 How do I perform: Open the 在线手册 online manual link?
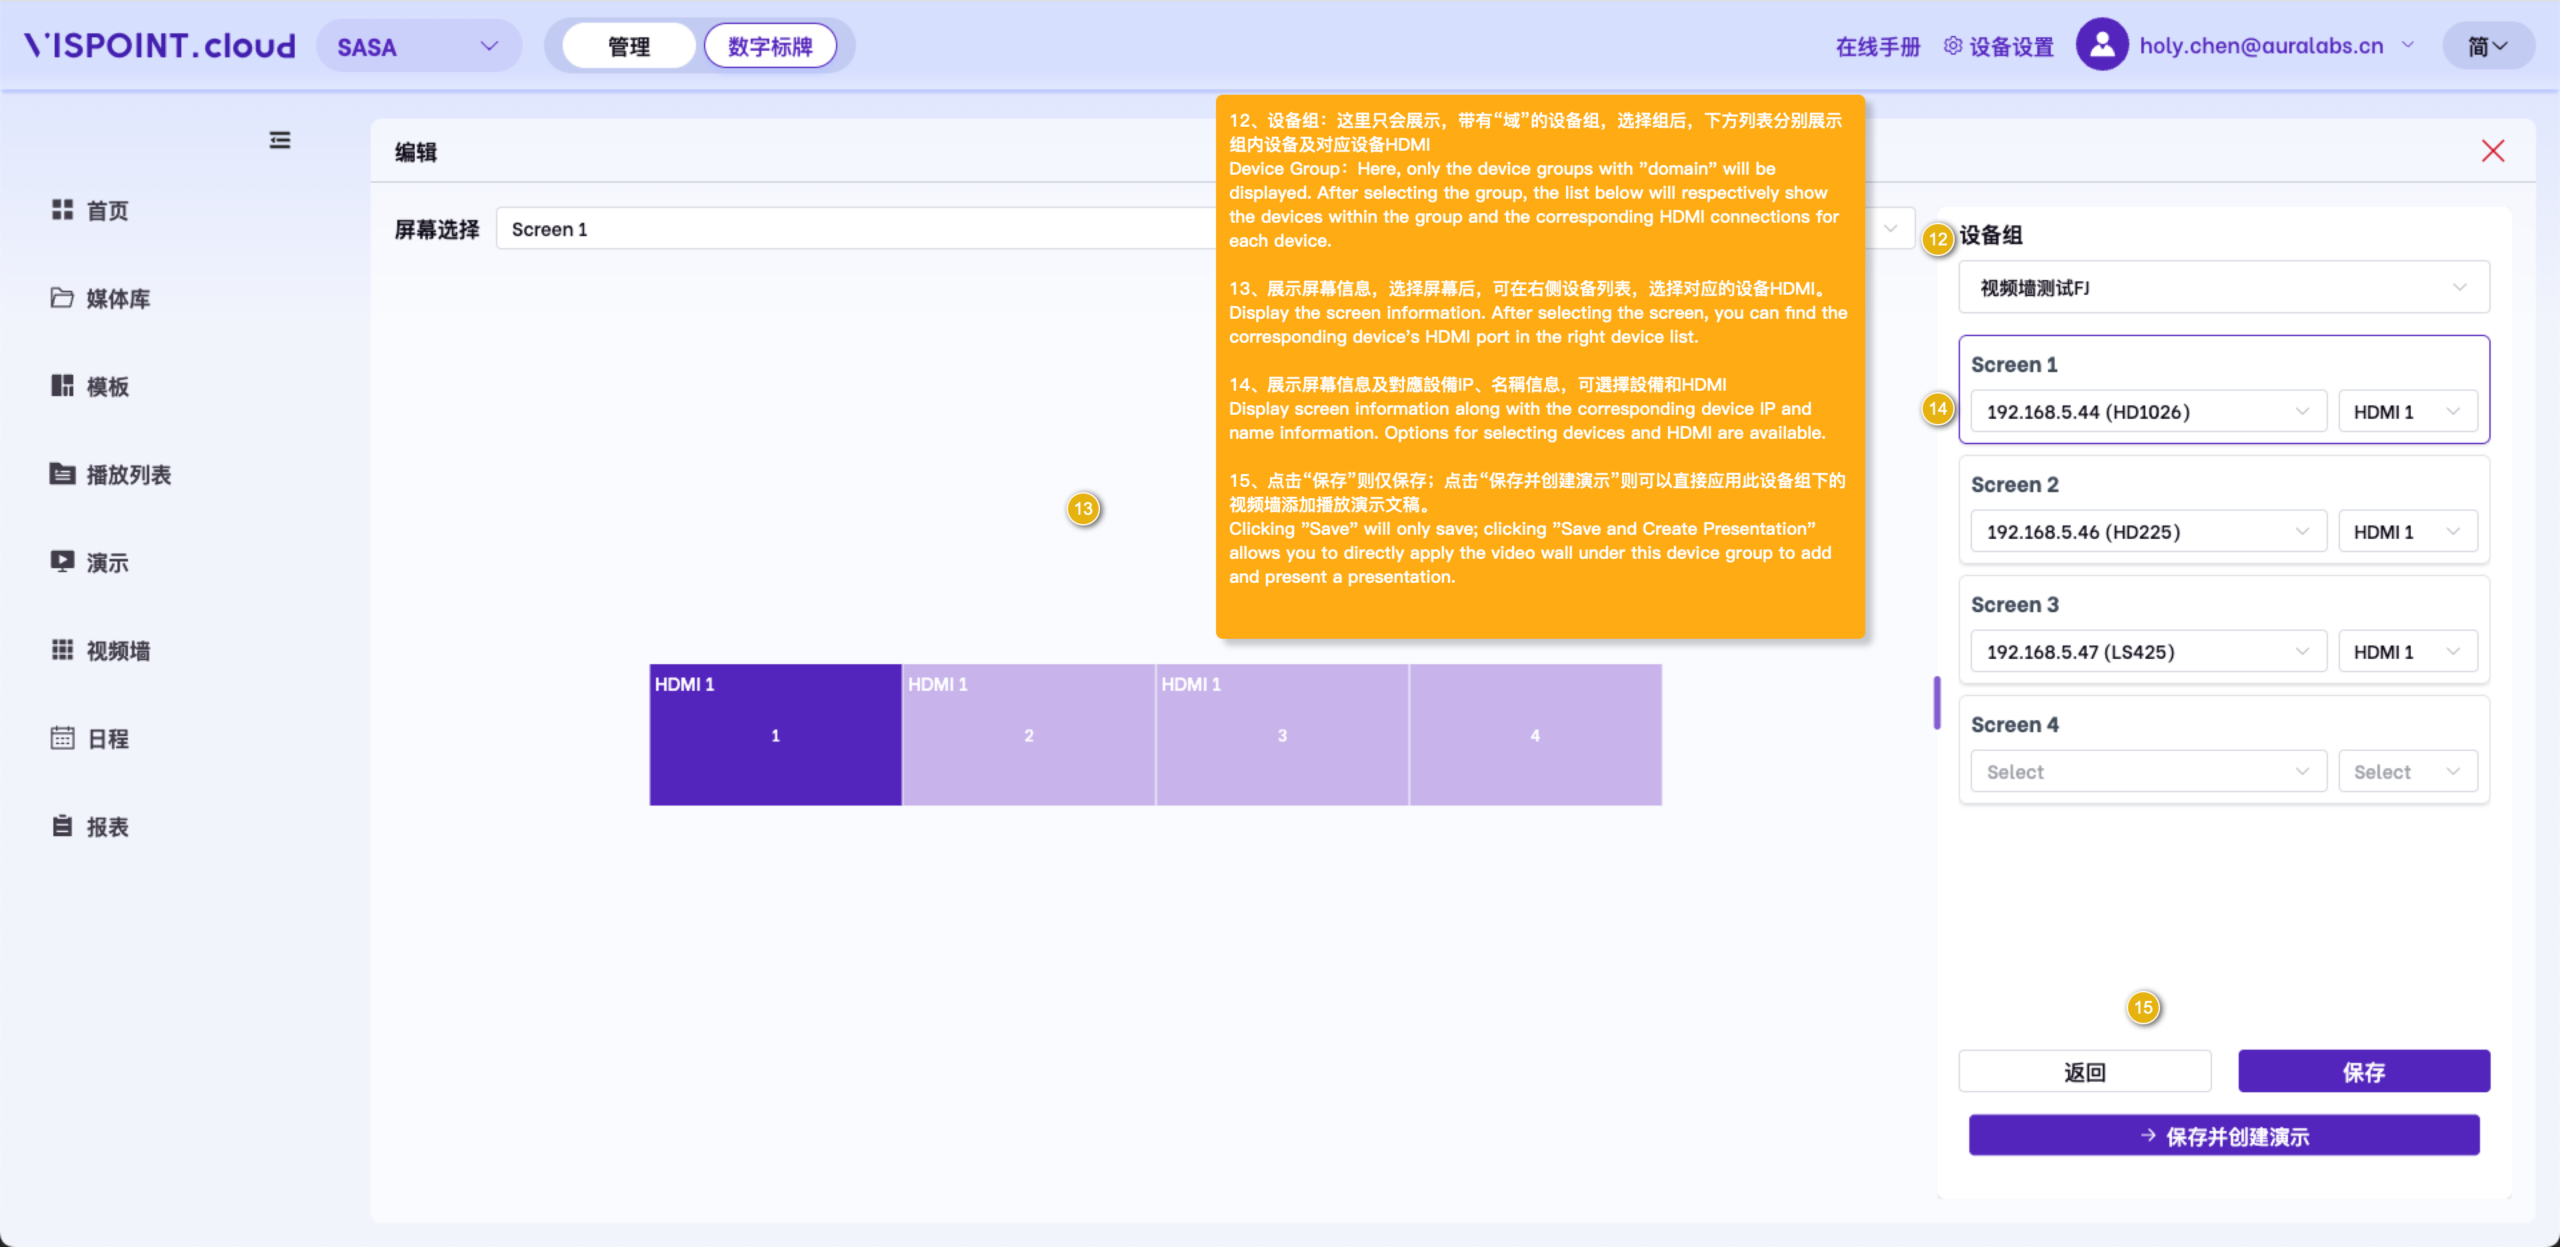(x=1877, y=46)
